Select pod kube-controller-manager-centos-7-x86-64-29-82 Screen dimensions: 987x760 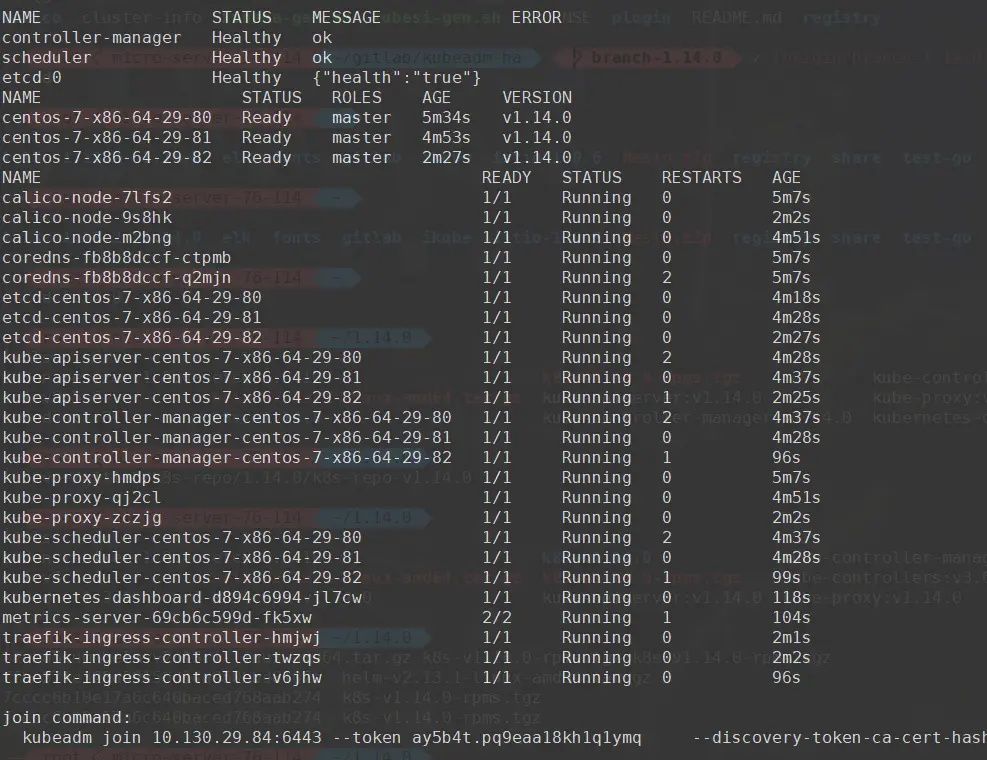227,458
